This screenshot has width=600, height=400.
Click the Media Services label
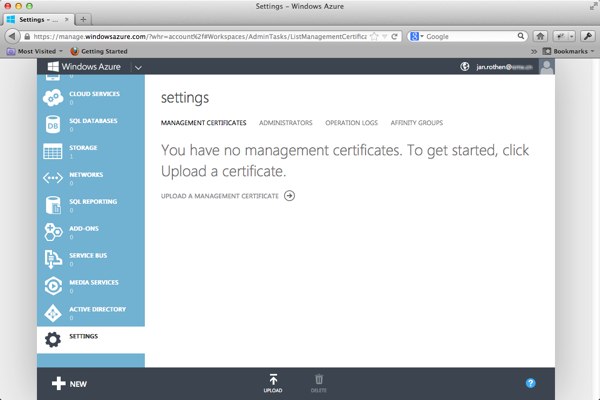click(x=94, y=282)
